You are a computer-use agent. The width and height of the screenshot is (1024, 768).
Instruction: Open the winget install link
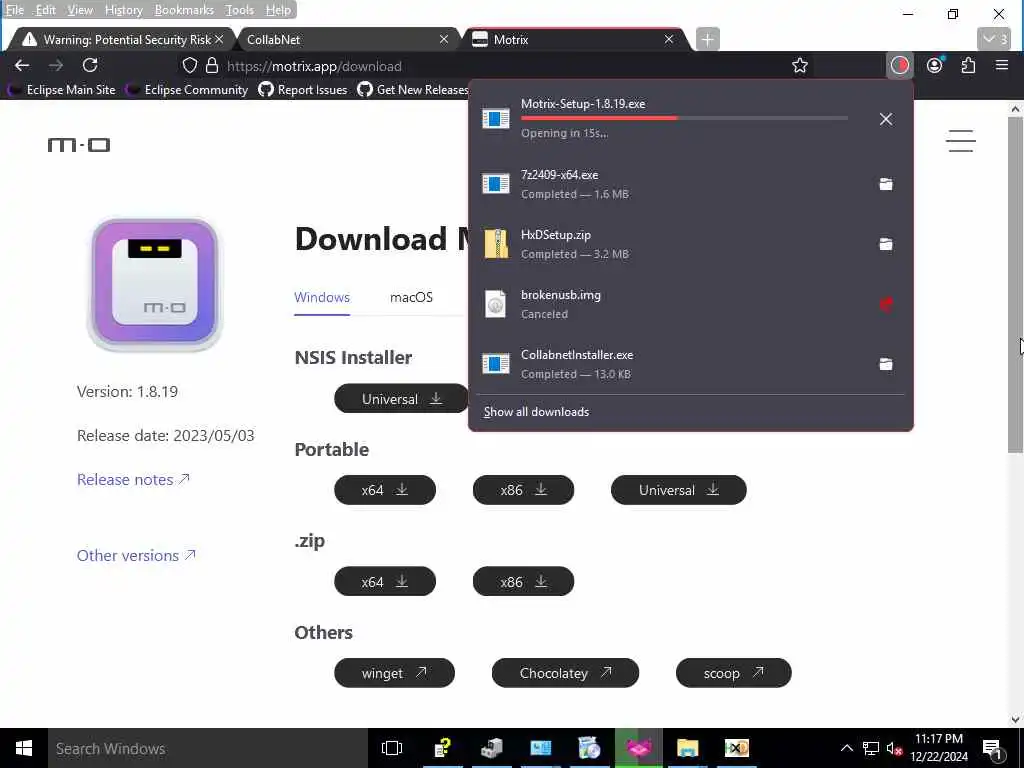394,673
